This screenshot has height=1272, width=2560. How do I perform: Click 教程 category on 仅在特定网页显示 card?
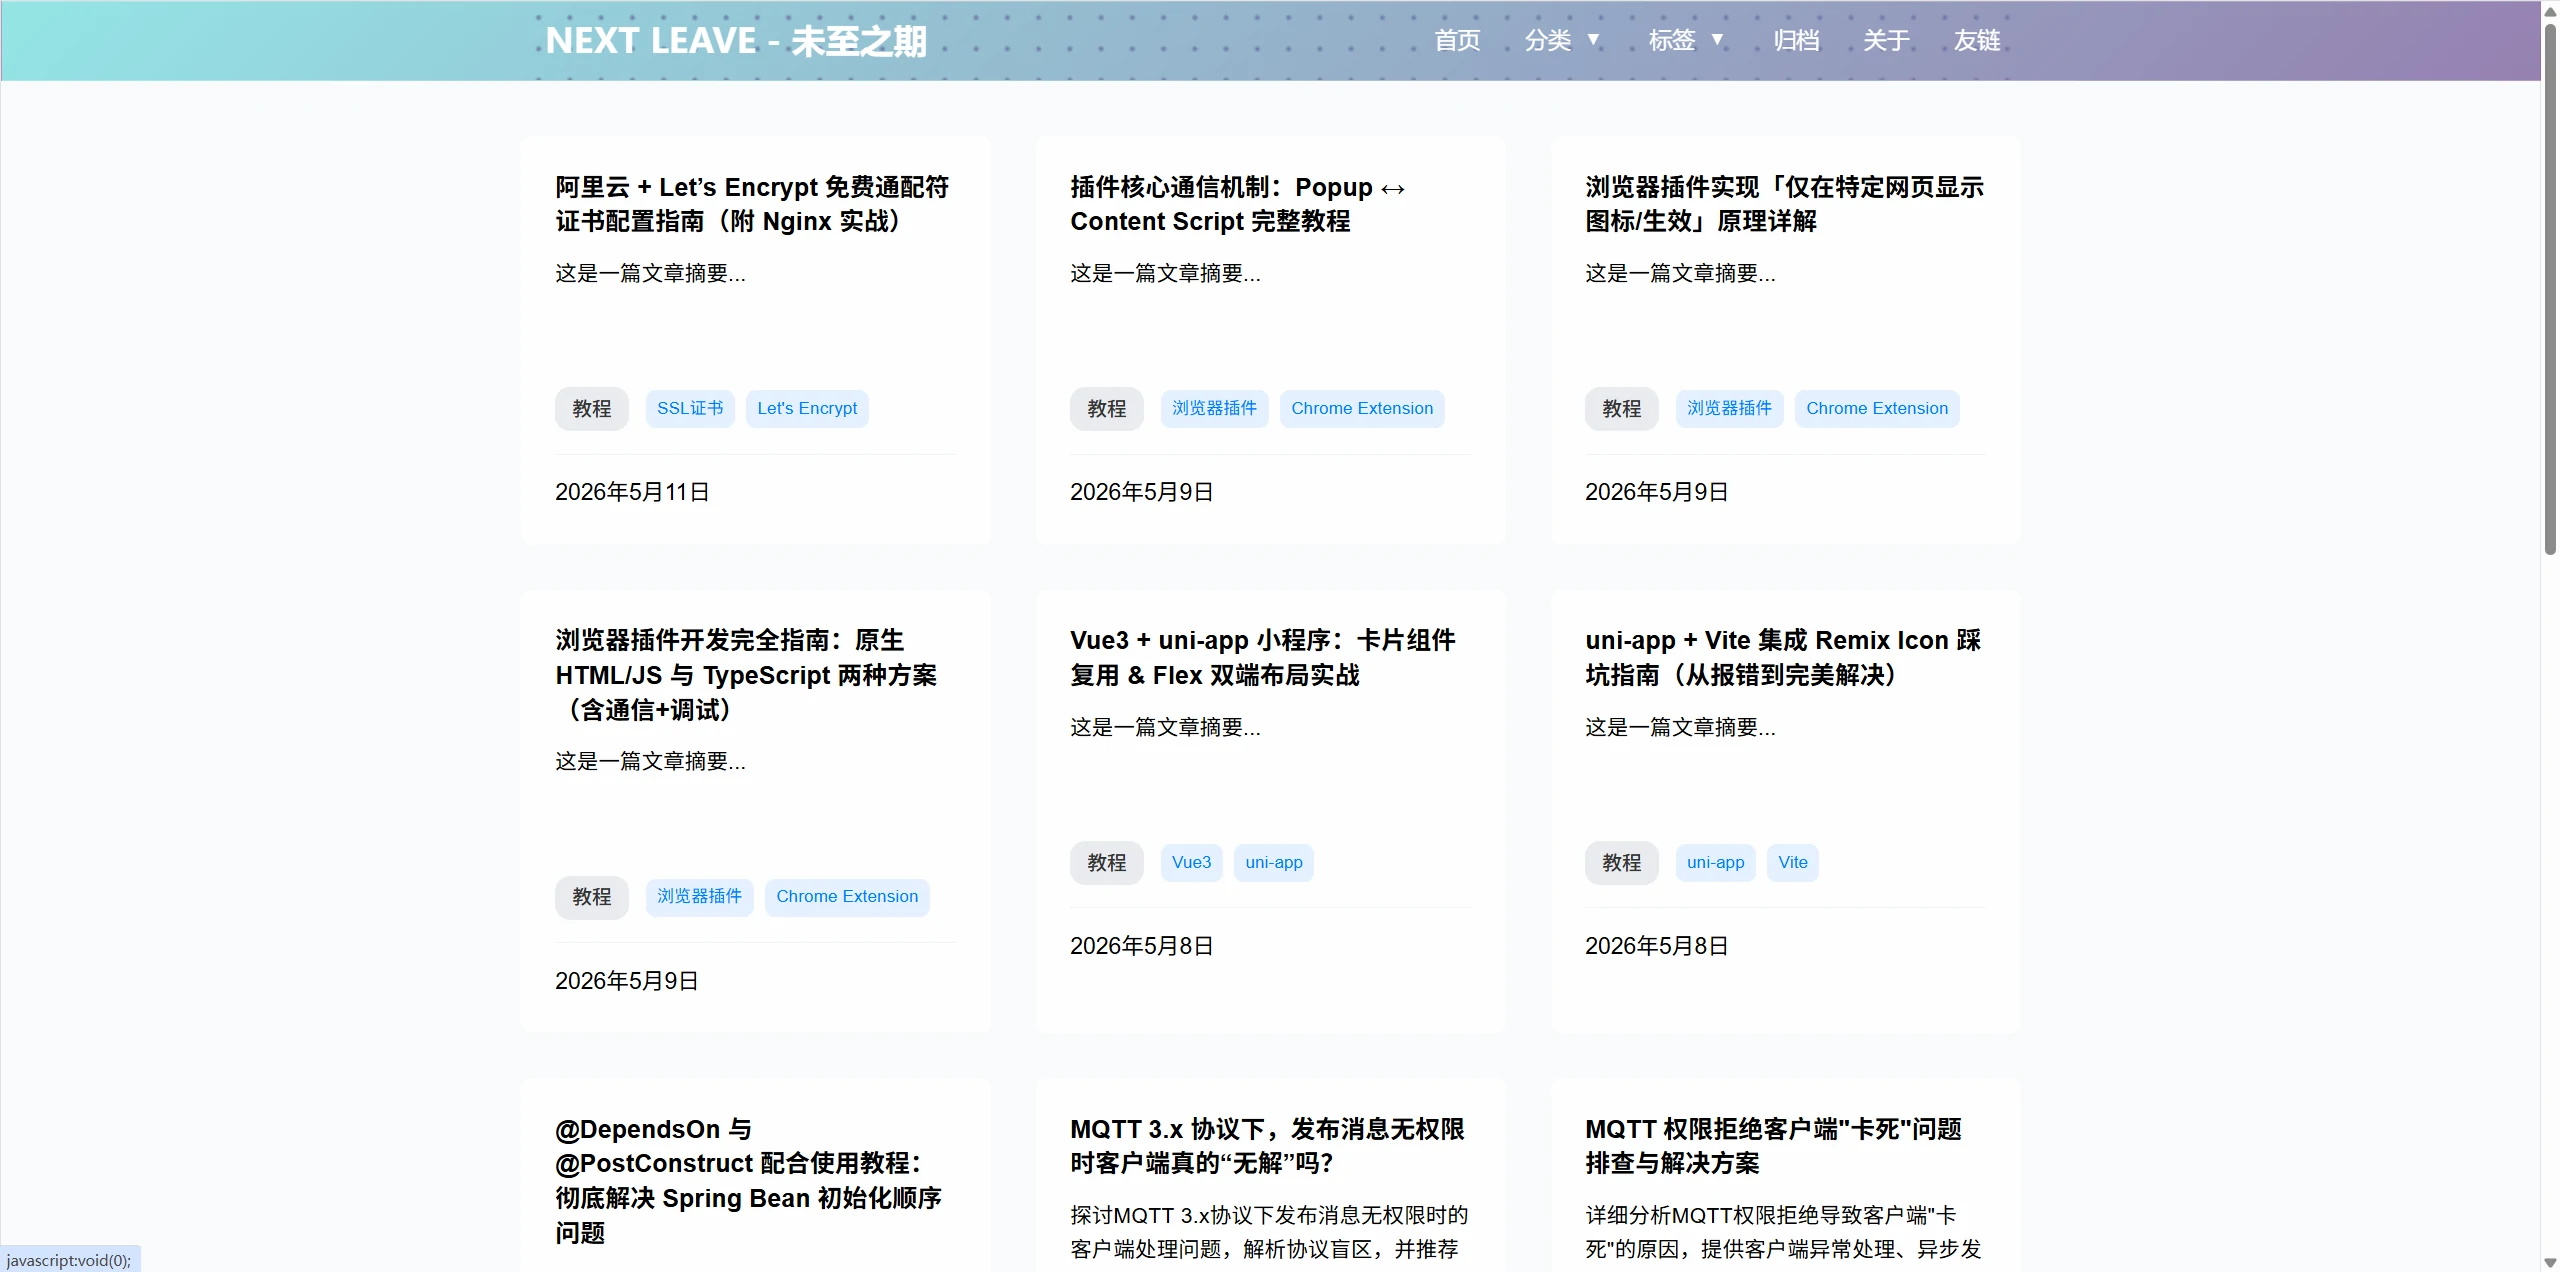1622,408
